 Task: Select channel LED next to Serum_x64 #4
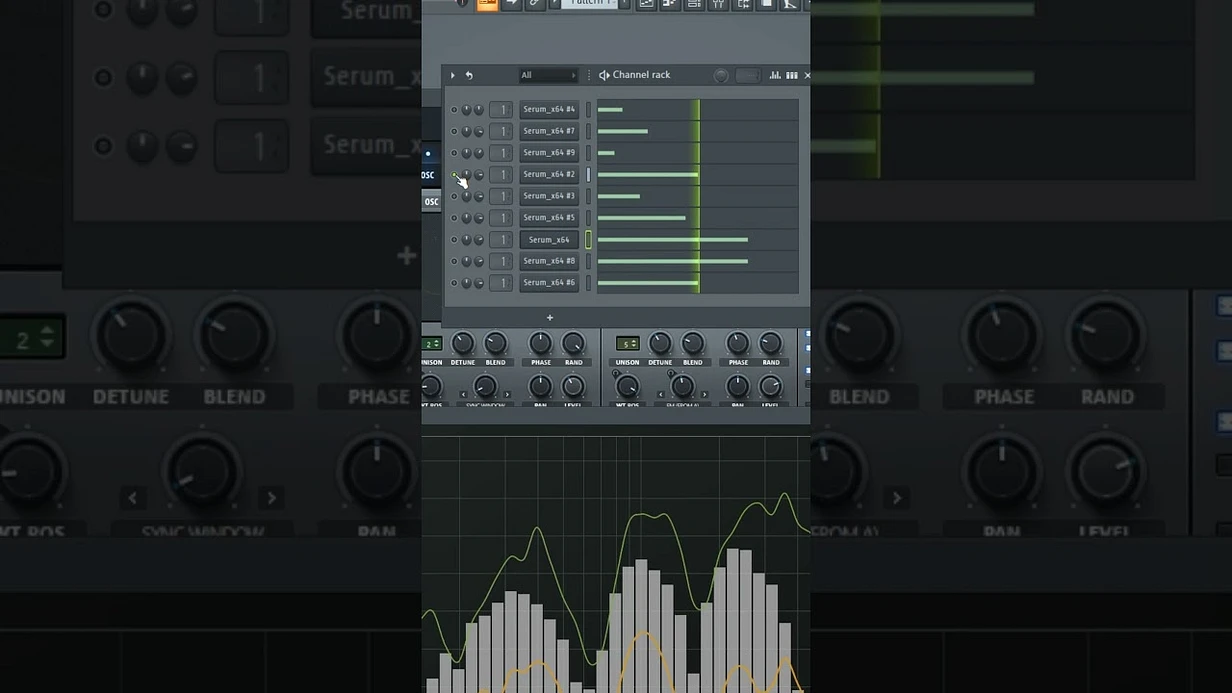point(588,110)
